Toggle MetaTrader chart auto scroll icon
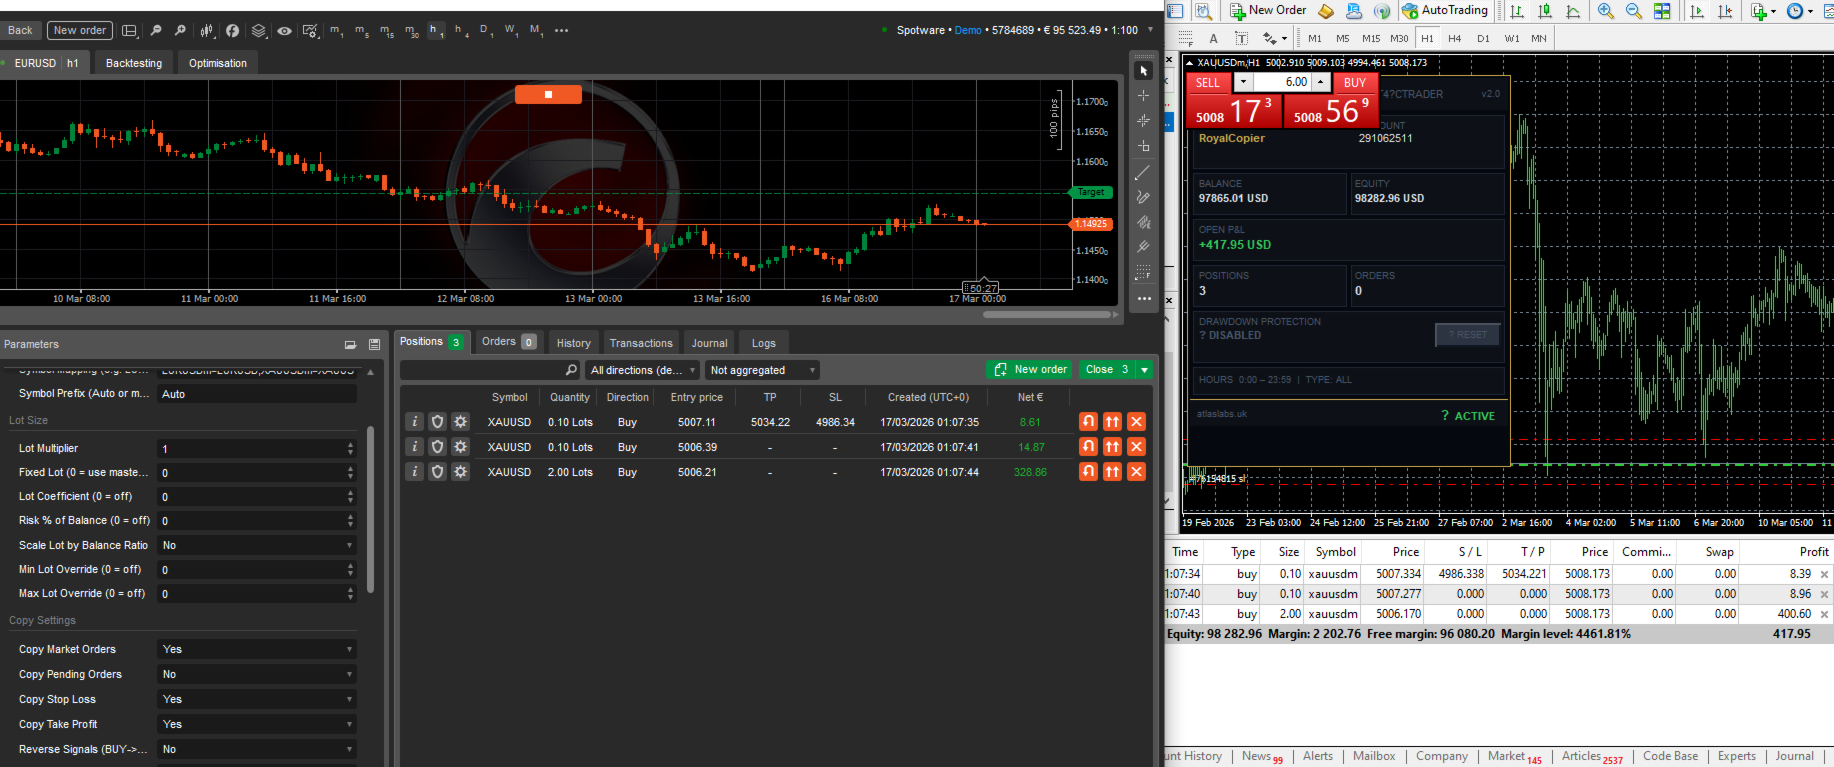Viewport: 1834px width, 767px height. (x=1697, y=11)
